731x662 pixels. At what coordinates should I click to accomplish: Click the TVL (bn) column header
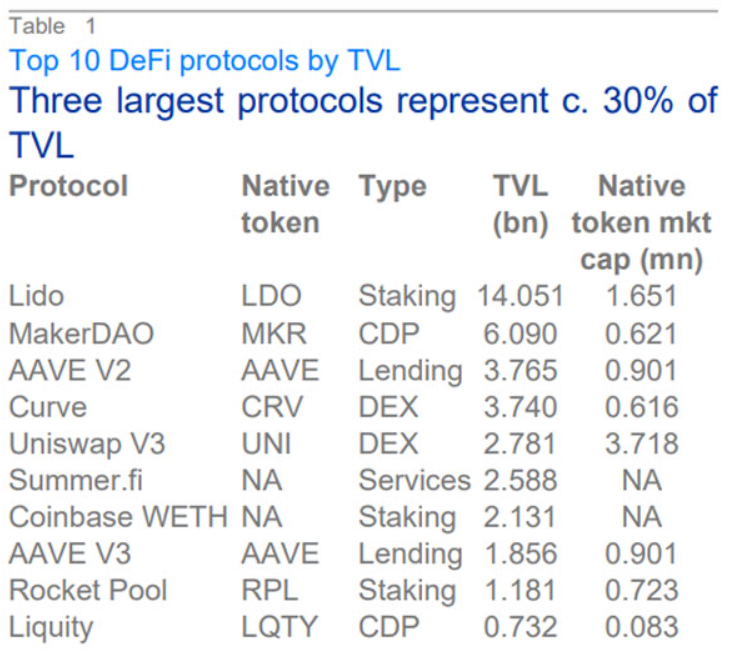[520, 204]
